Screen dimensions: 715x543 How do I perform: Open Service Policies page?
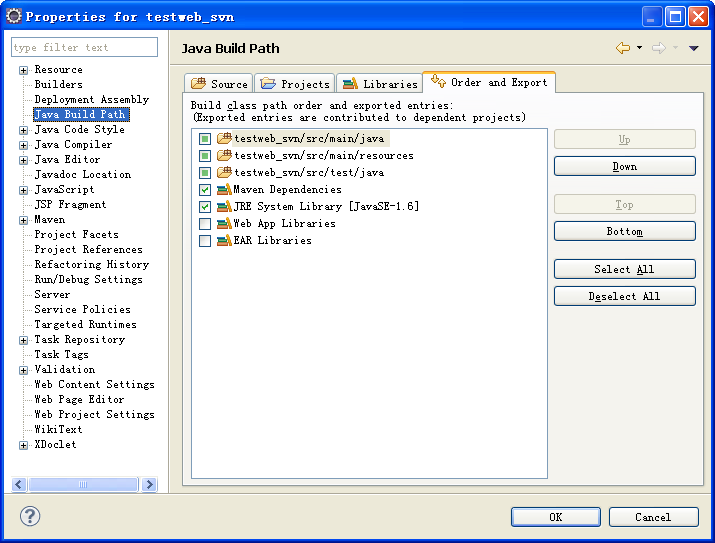[x=83, y=309]
